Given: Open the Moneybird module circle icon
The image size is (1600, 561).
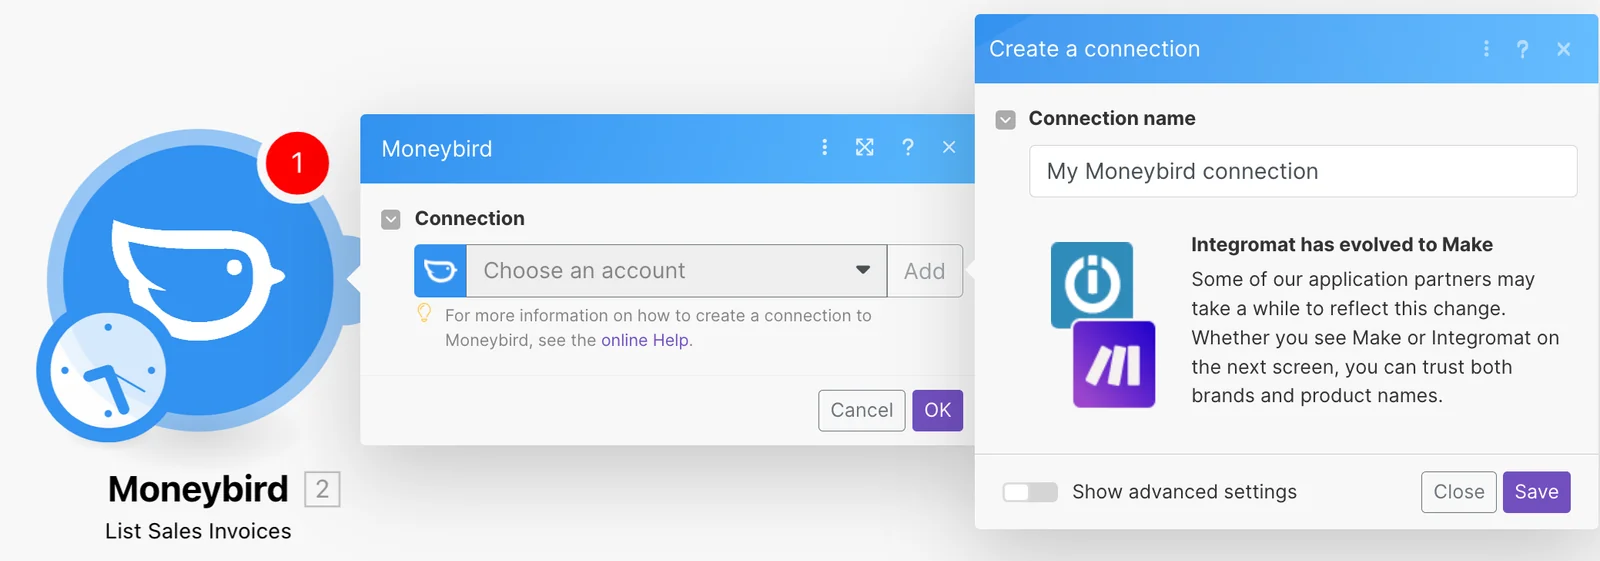Looking at the screenshot, I should 198,280.
